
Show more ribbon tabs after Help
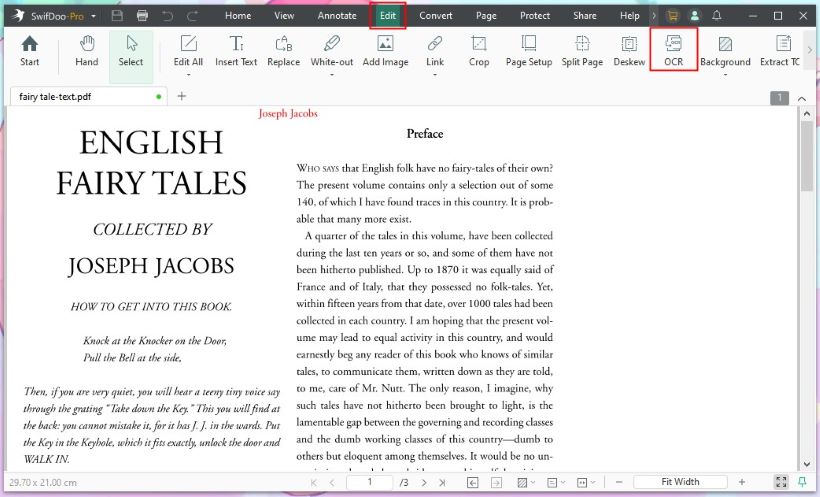coord(654,16)
